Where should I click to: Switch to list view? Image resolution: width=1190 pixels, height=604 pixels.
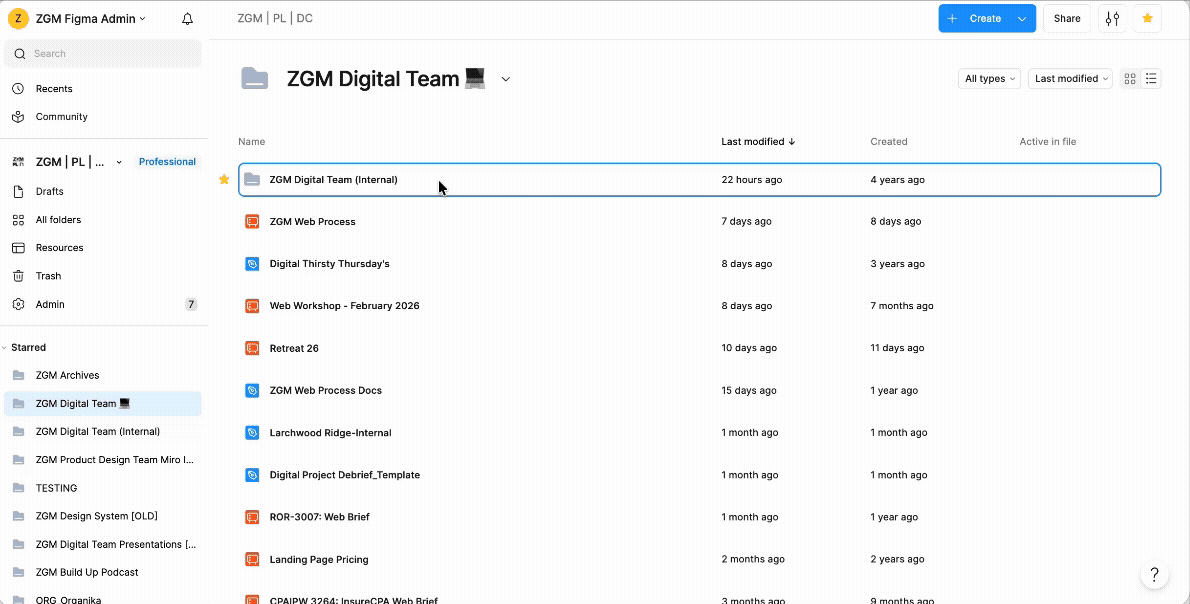tap(1151, 79)
